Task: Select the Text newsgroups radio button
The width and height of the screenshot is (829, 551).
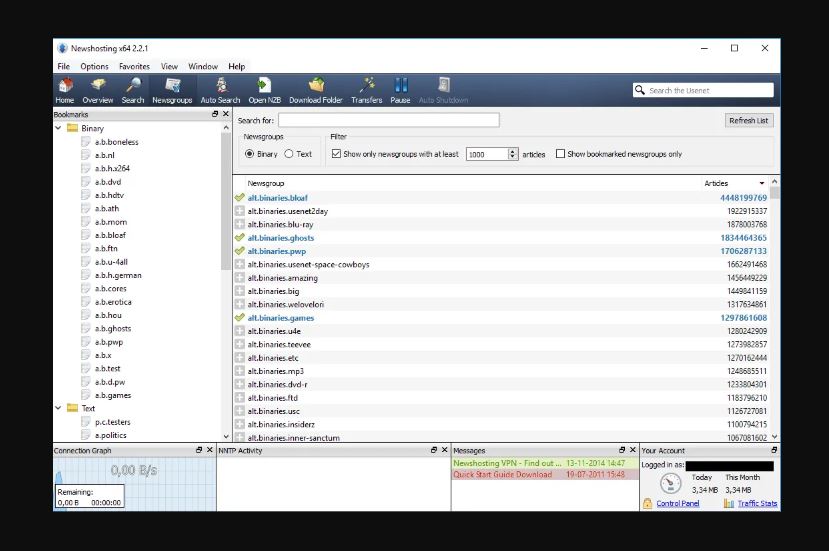Action: click(289, 154)
